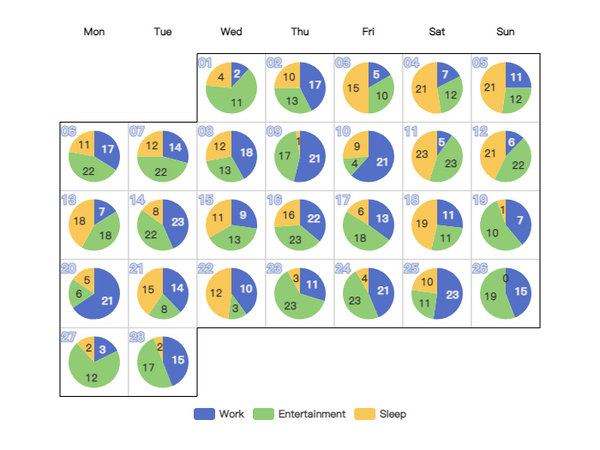Click Sleep slice 21 on day 05
The height and width of the screenshot is (450, 600).
point(490,88)
